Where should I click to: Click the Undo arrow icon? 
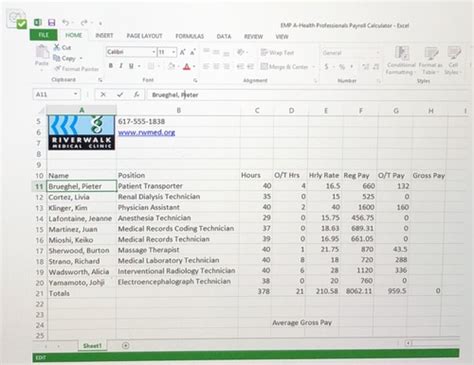tap(66, 22)
